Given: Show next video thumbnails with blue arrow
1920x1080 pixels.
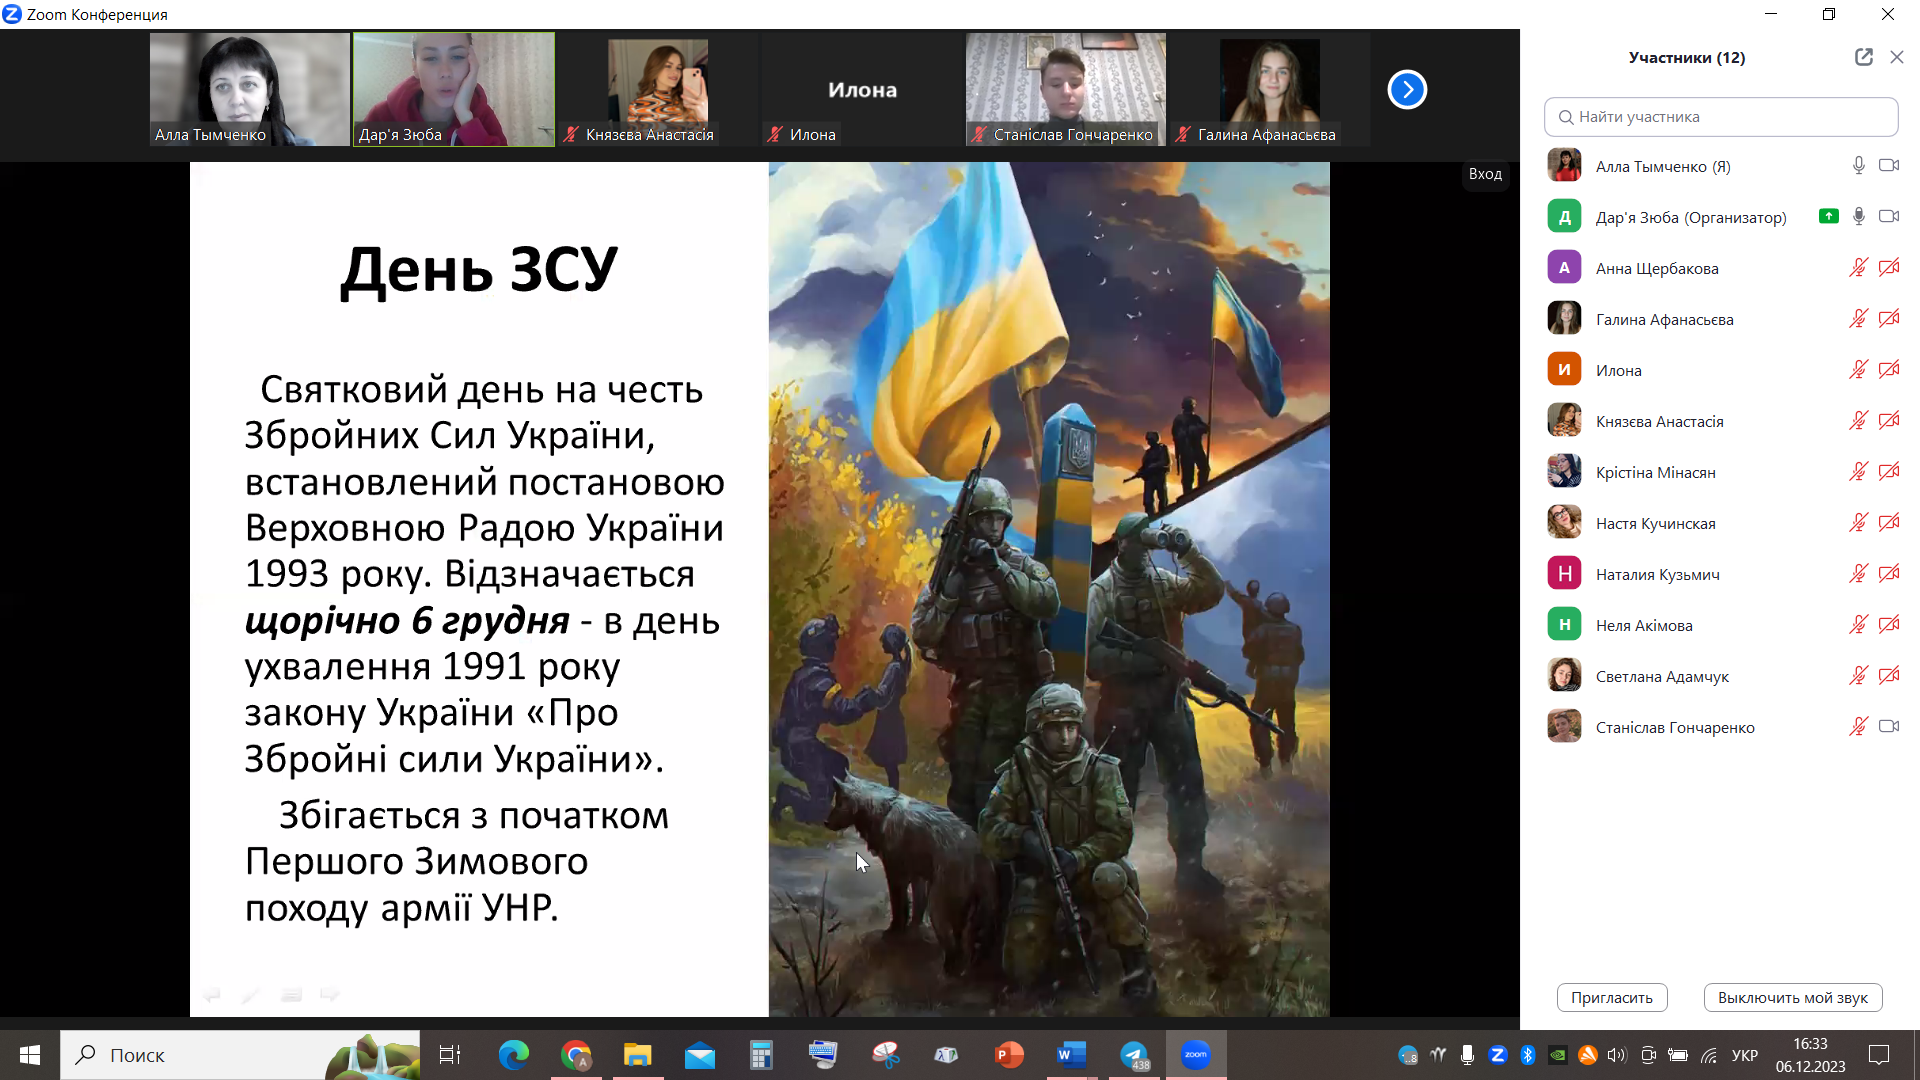Looking at the screenshot, I should [x=1406, y=90].
